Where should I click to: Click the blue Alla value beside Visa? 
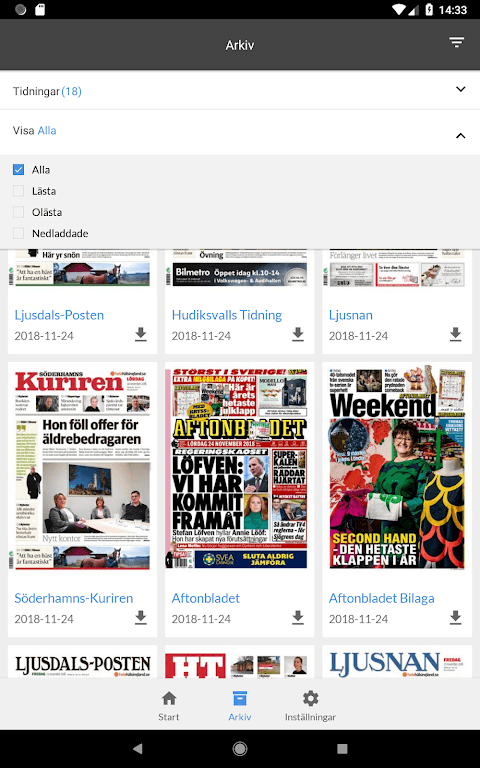click(47, 130)
